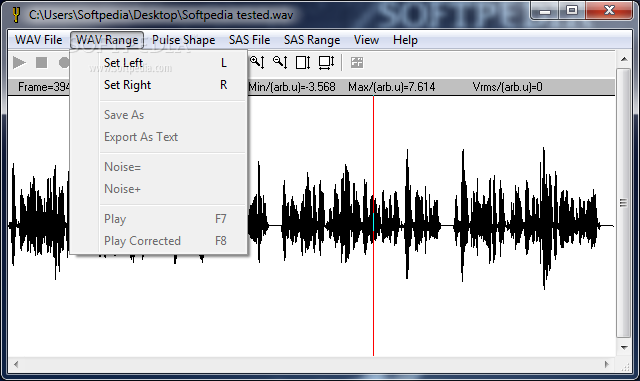Maximize the application window
Image resolution: width=640 pixels, height=381 pixels.
coord(572,11)
